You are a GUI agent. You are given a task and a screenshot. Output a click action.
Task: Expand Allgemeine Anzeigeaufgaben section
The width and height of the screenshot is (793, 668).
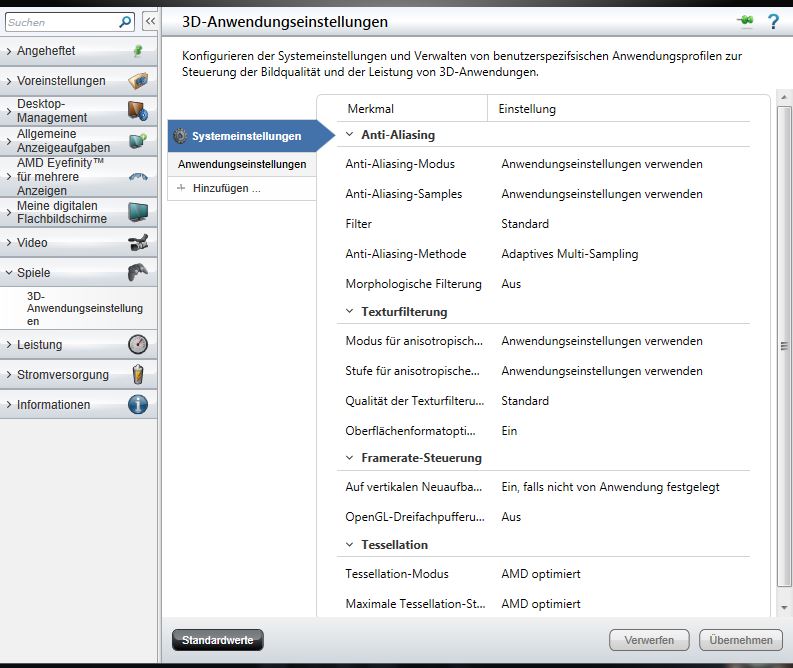pyautogui.click(x=9, y=141)
